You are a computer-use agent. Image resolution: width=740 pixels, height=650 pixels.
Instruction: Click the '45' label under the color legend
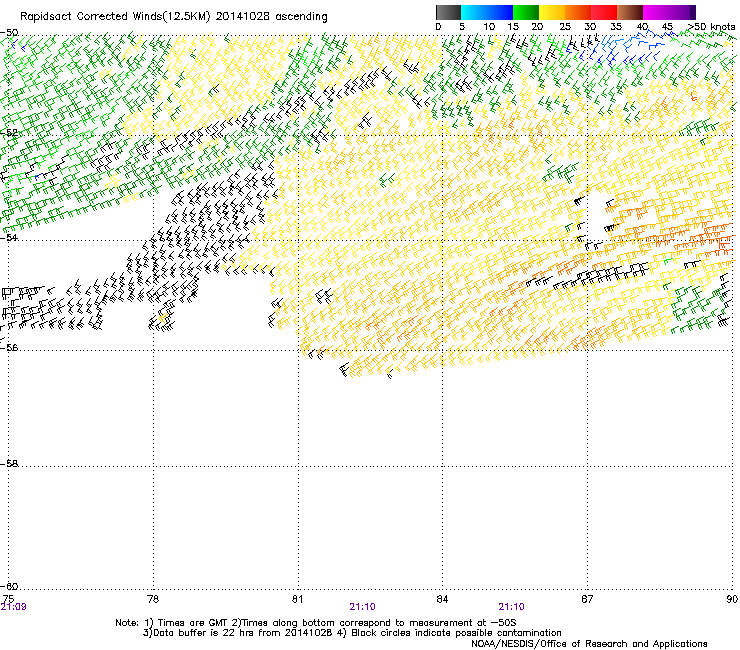(x=667, y=27)
